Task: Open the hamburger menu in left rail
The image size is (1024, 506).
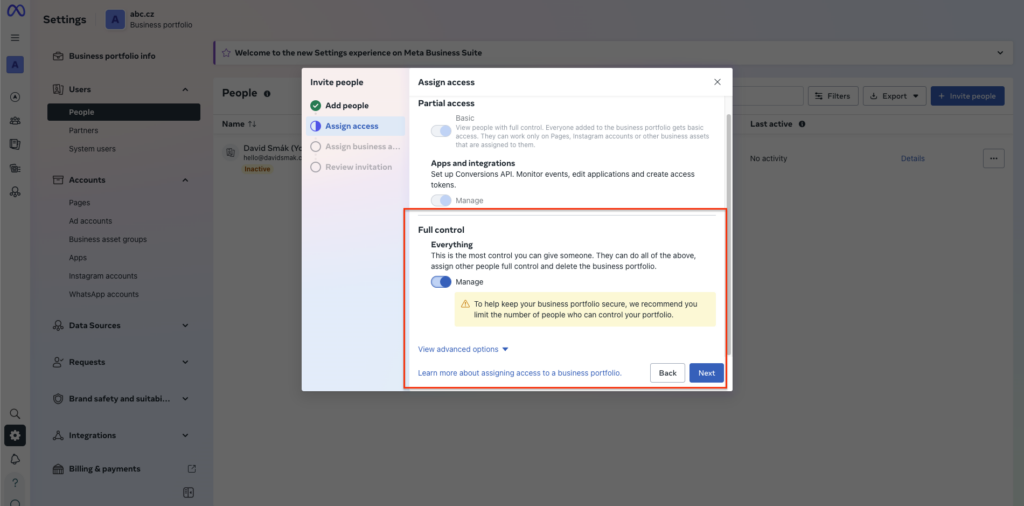Action: (15, 38)
